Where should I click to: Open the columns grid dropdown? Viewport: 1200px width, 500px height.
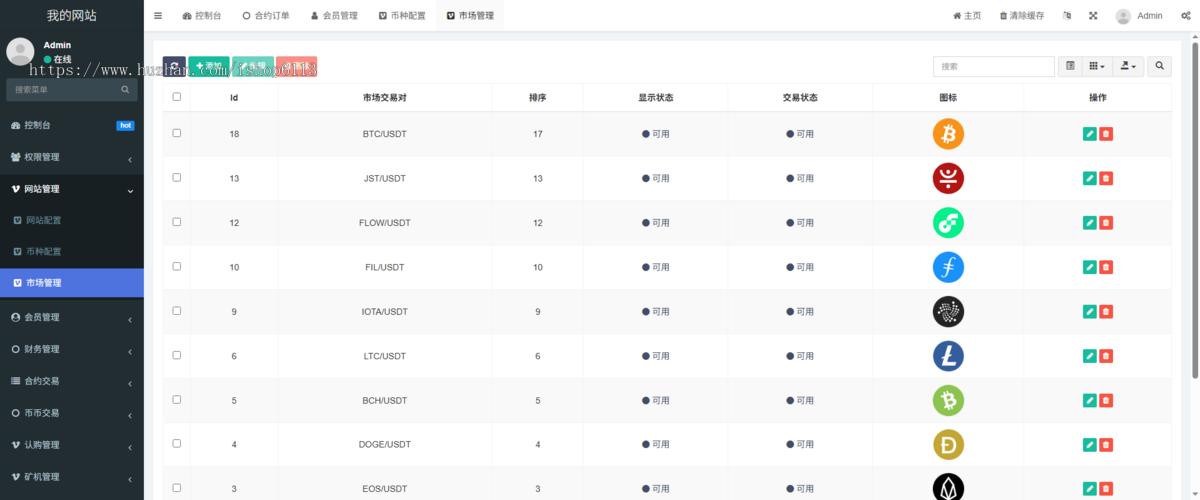click(x=1097, y=66)
